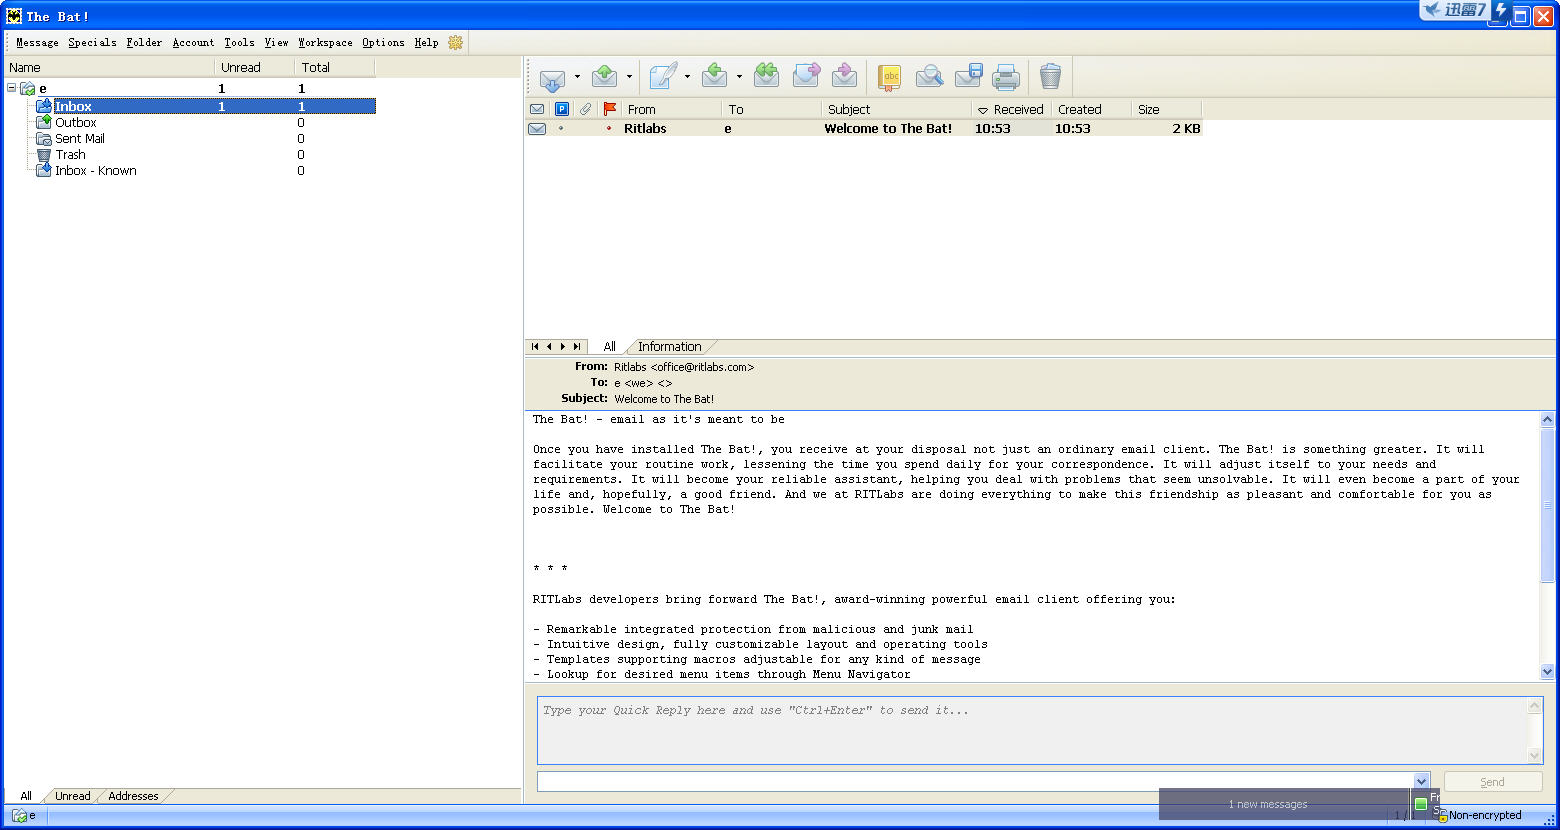The image size is (1560, 830).
Task: Open the Workspace menu
Action: pos(325,42)
